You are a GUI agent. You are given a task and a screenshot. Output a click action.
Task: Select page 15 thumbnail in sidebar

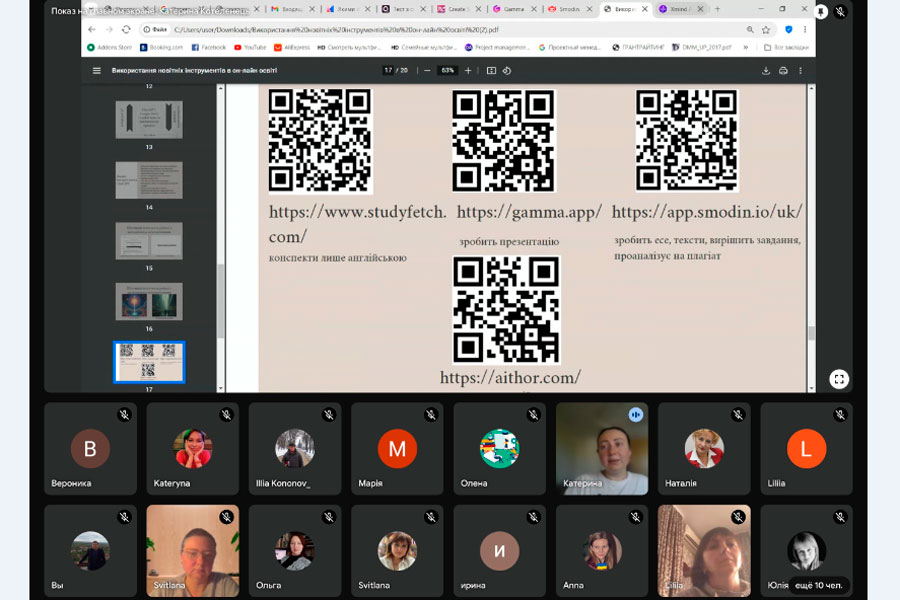(149, 241)
